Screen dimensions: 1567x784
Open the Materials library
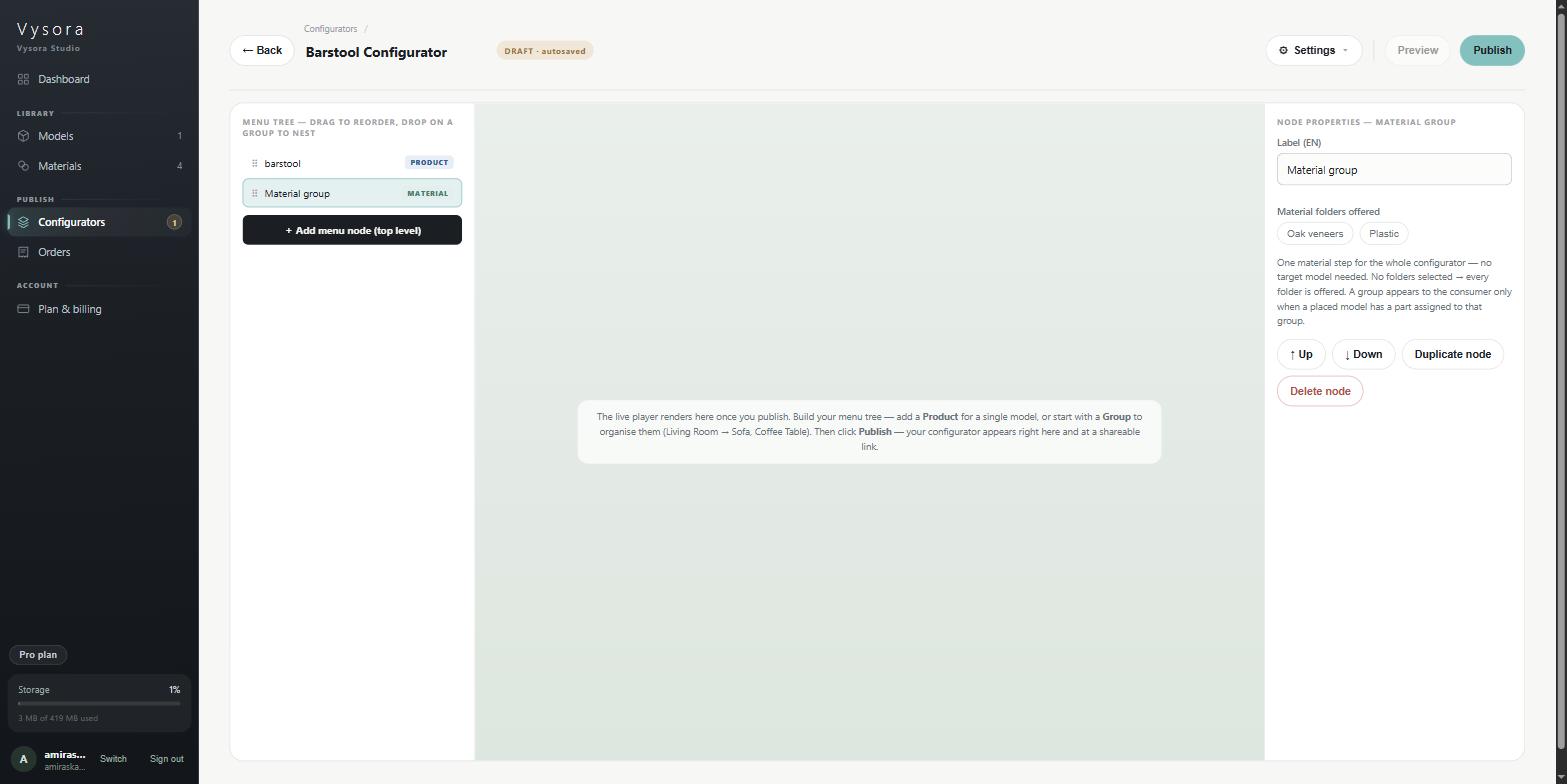[x=99, y=166]
